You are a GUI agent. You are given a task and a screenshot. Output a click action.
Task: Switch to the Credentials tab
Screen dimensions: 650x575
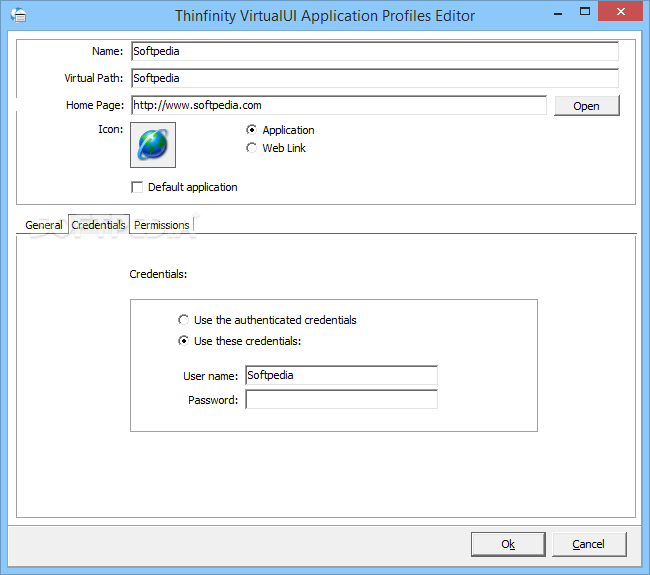point(99,225)
